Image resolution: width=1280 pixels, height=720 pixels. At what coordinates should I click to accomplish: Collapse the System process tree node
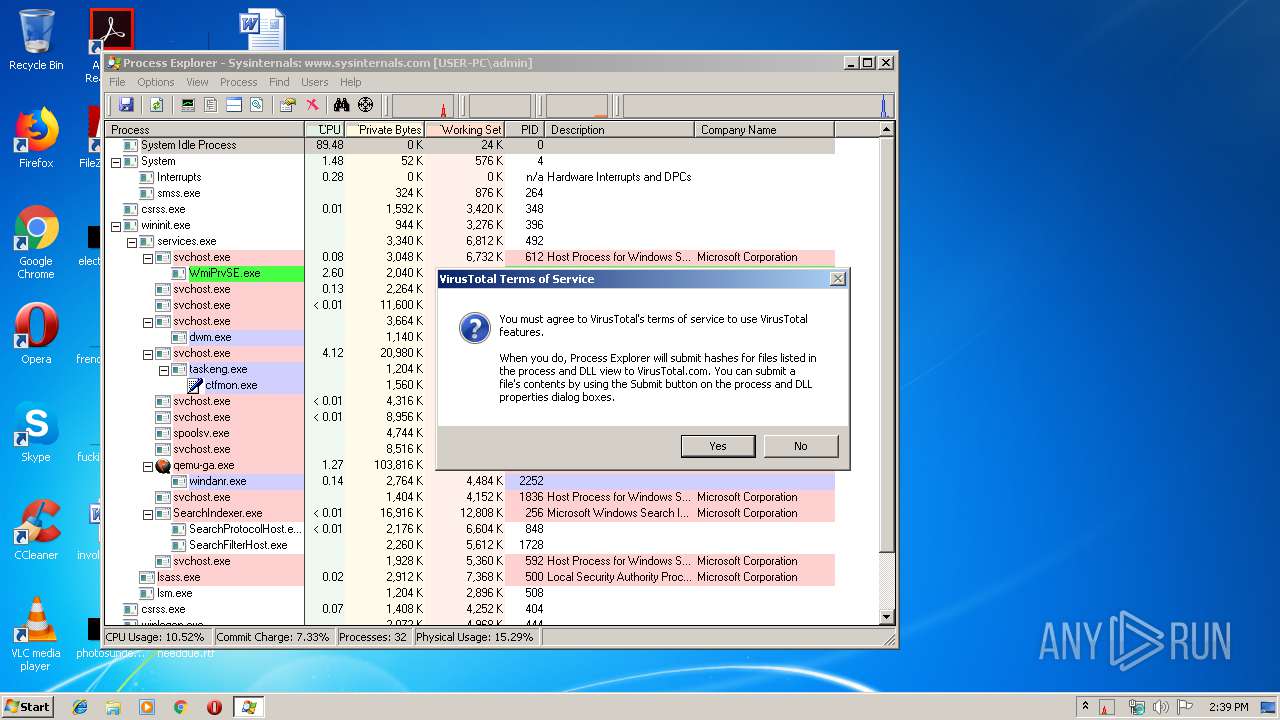115,161
